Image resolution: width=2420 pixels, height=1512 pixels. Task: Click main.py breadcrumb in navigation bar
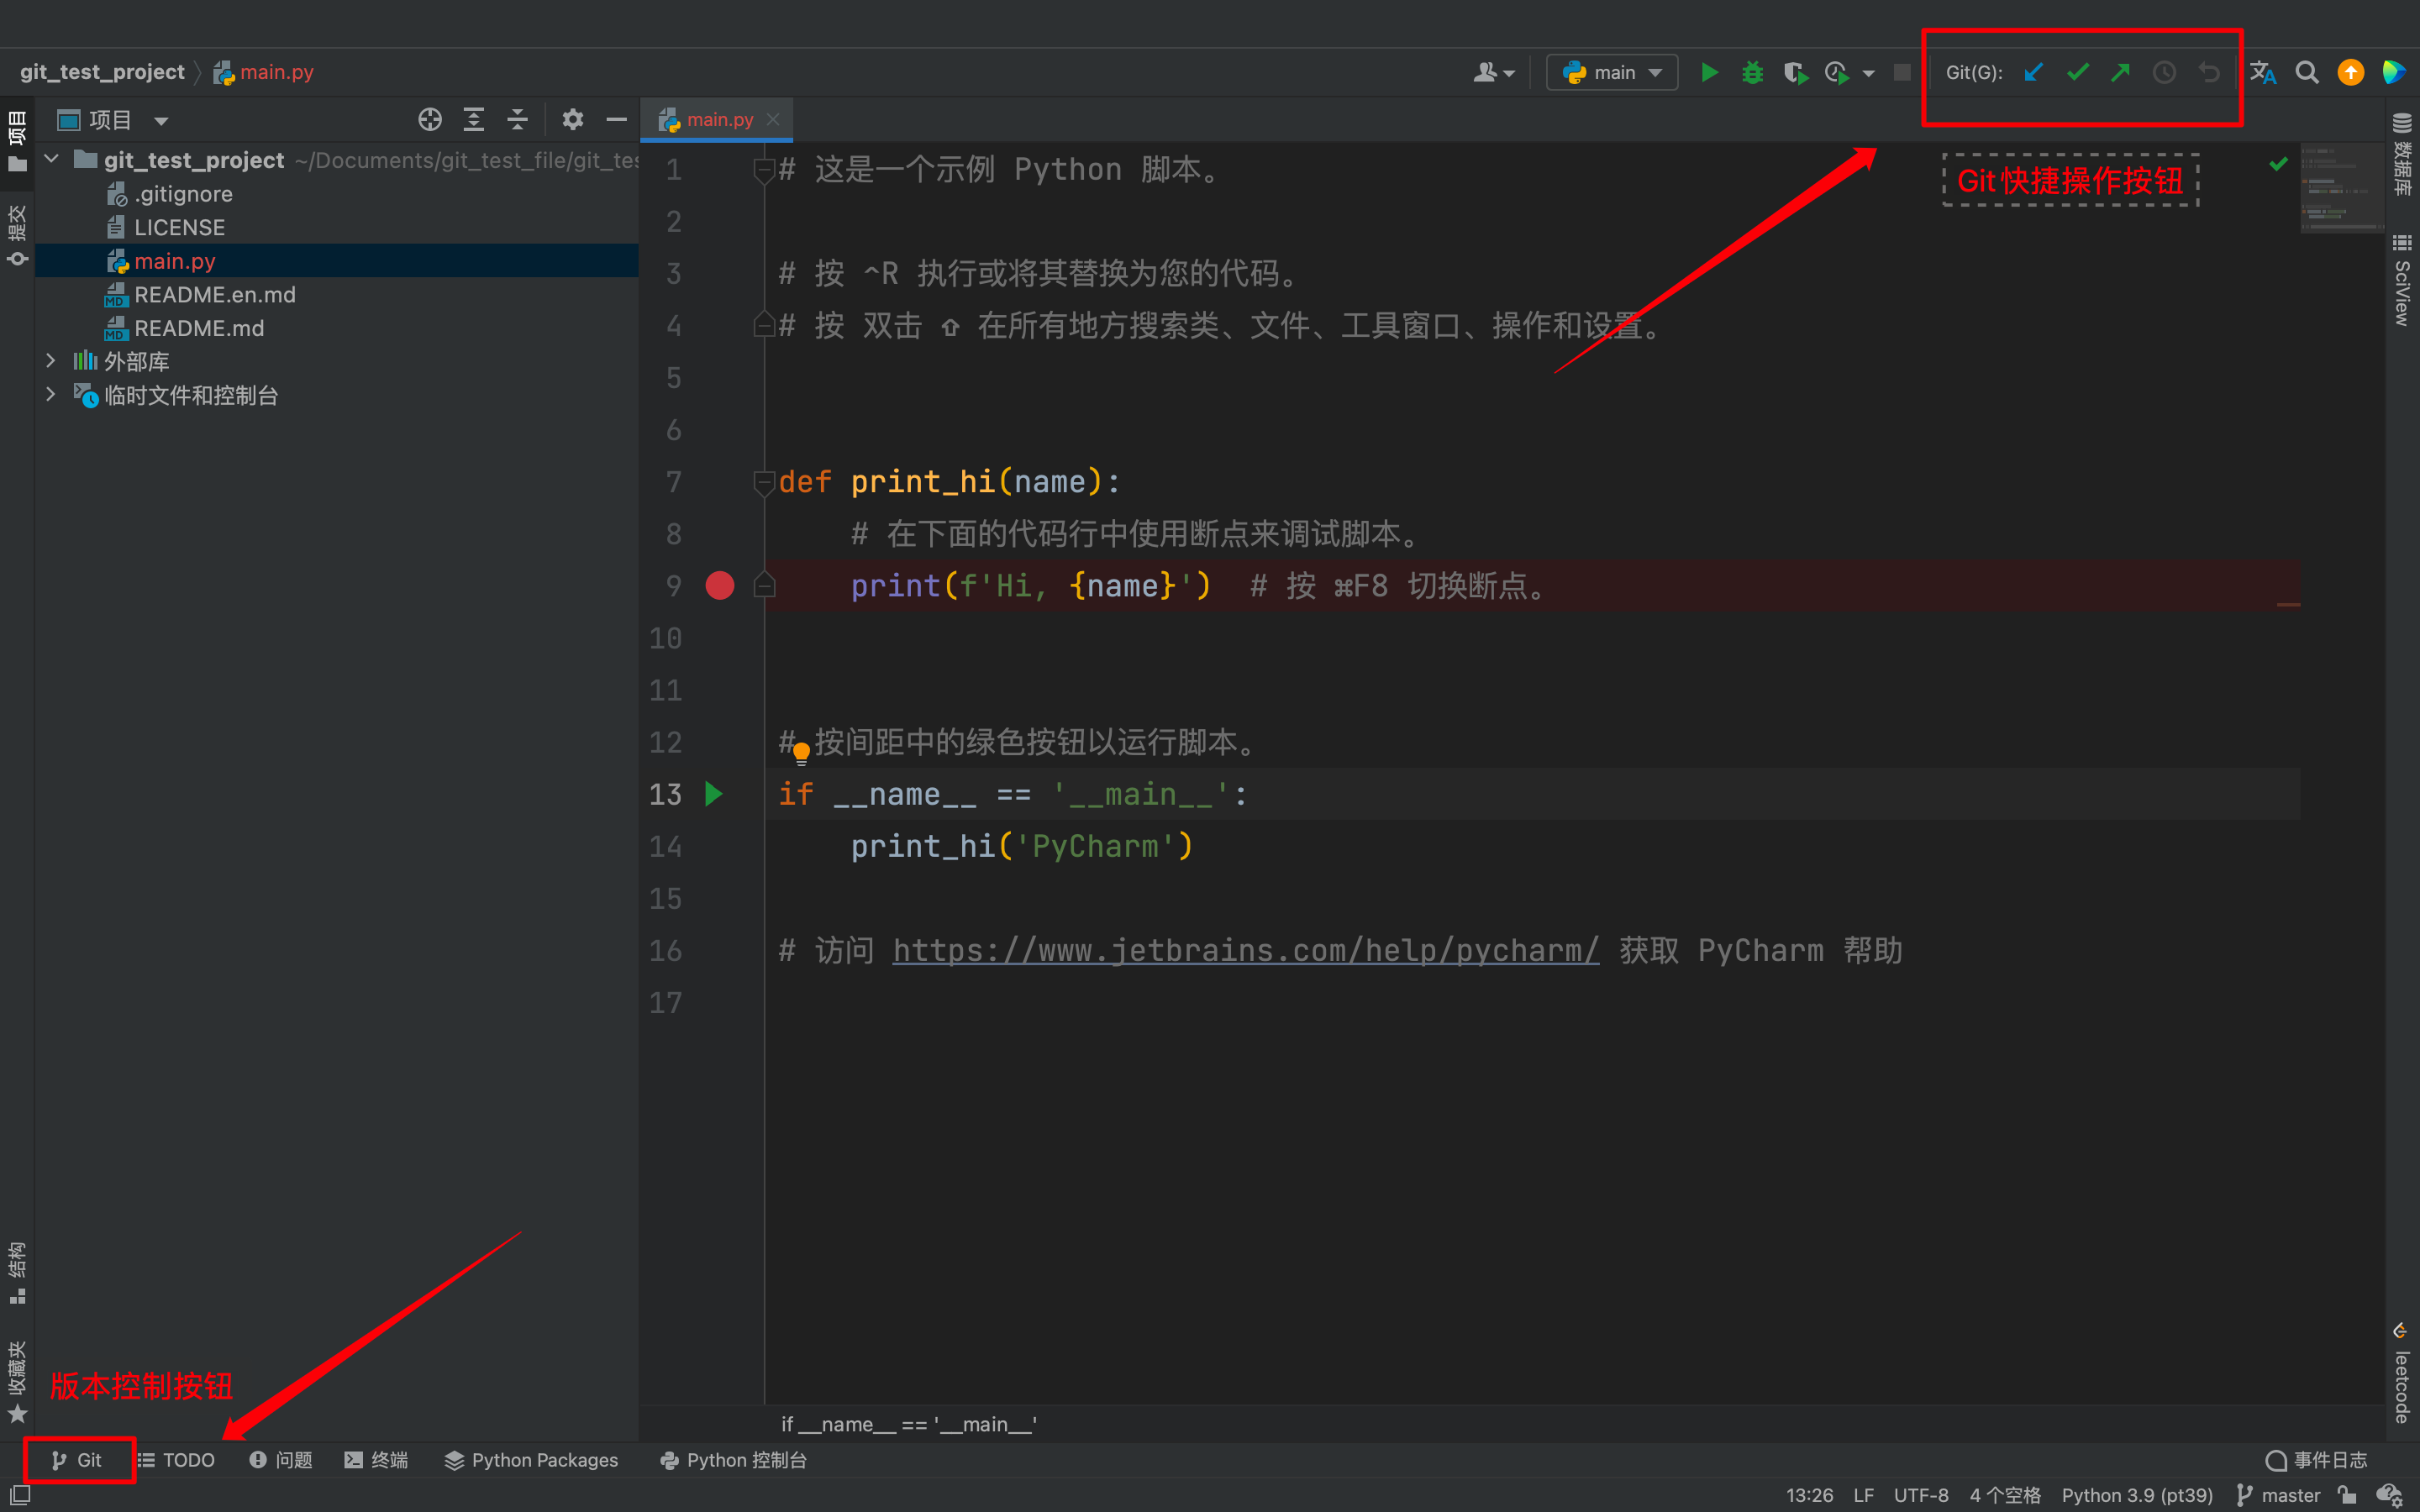click(x=263, y=72)
